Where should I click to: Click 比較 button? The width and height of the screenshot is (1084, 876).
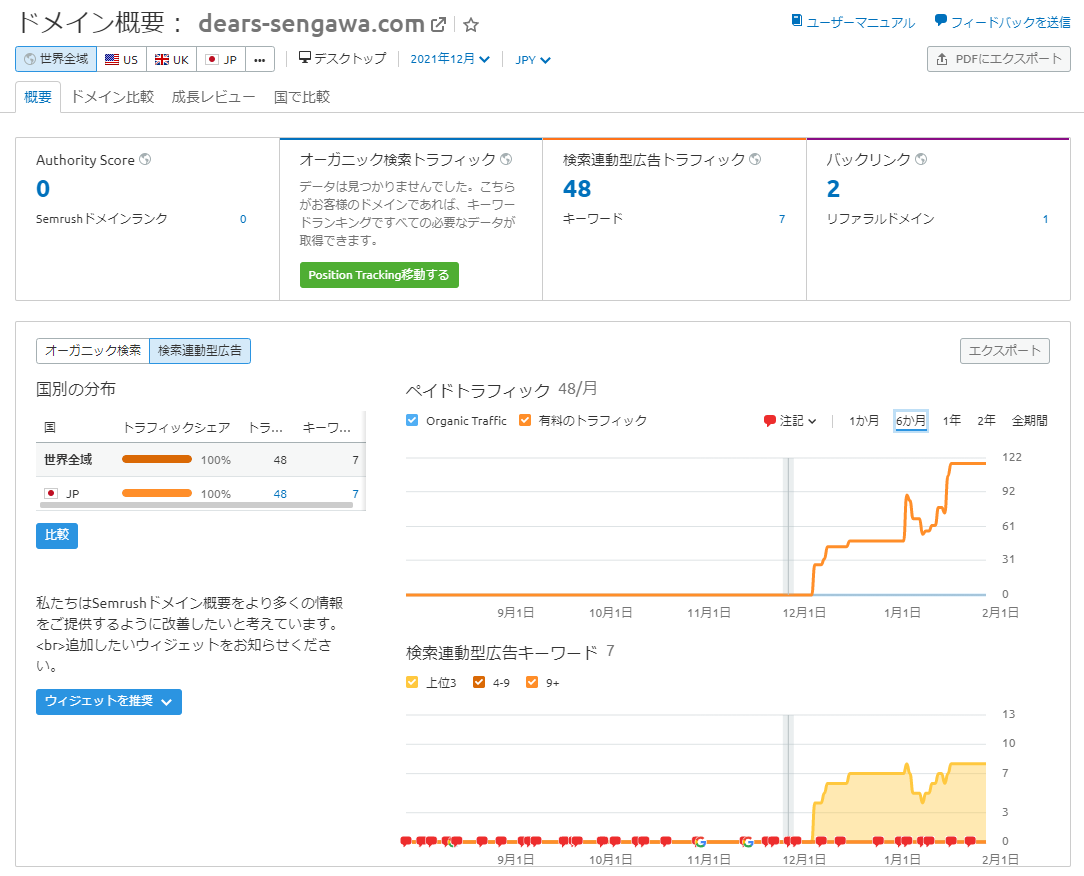[57, 535]
